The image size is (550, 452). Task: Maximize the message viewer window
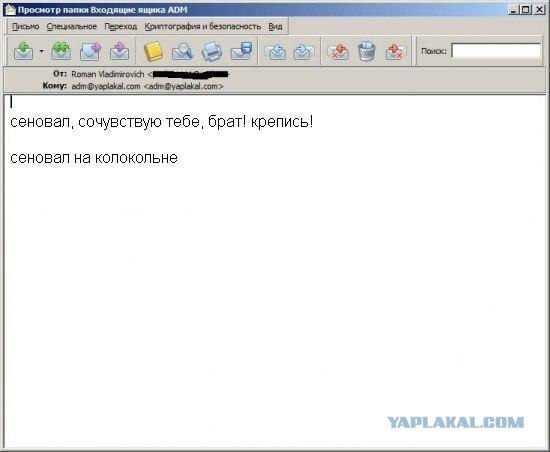pyautogui.click(x=526, y=10)
